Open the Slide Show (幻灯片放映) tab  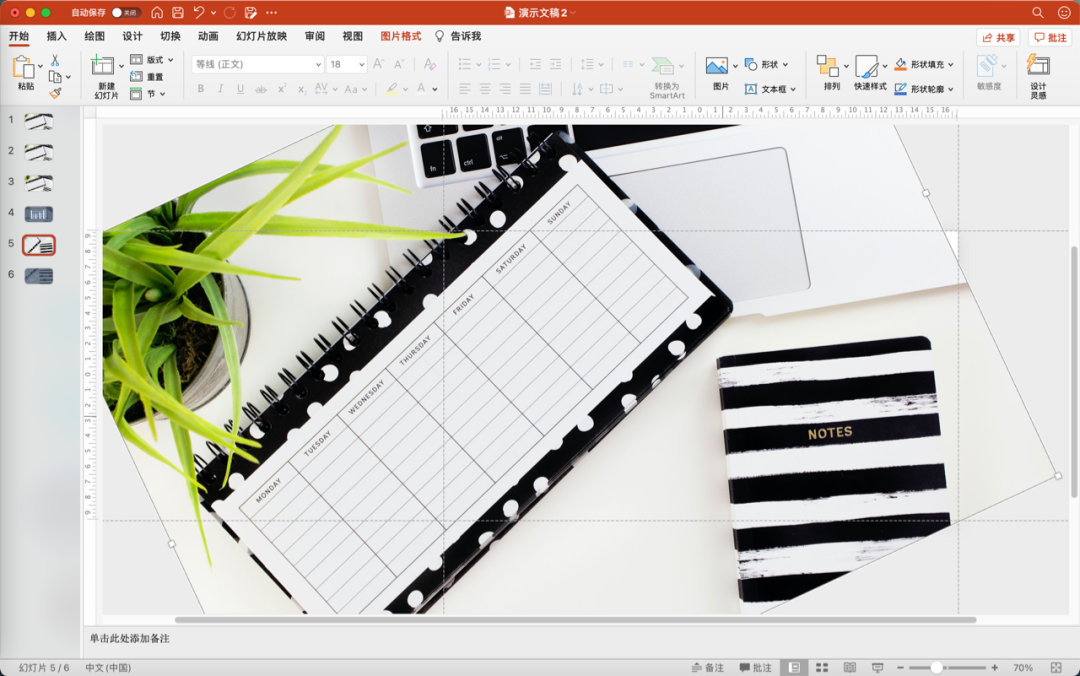(261, 36)
